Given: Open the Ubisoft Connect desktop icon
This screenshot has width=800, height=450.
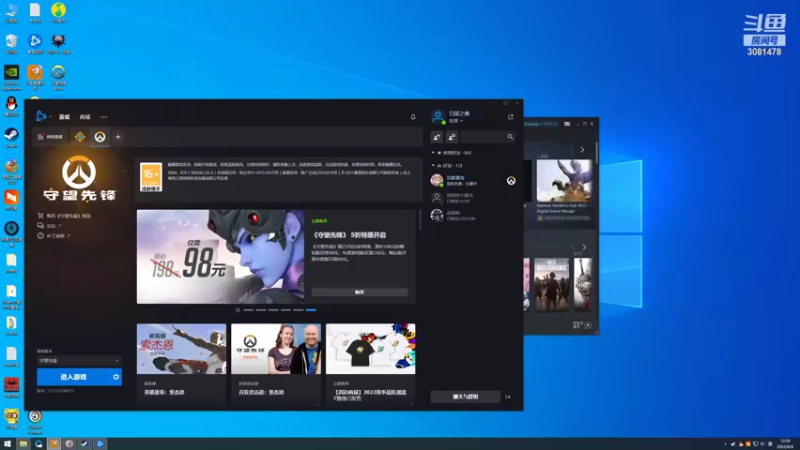Looking at the screenshot, I should tap(35, 421).
